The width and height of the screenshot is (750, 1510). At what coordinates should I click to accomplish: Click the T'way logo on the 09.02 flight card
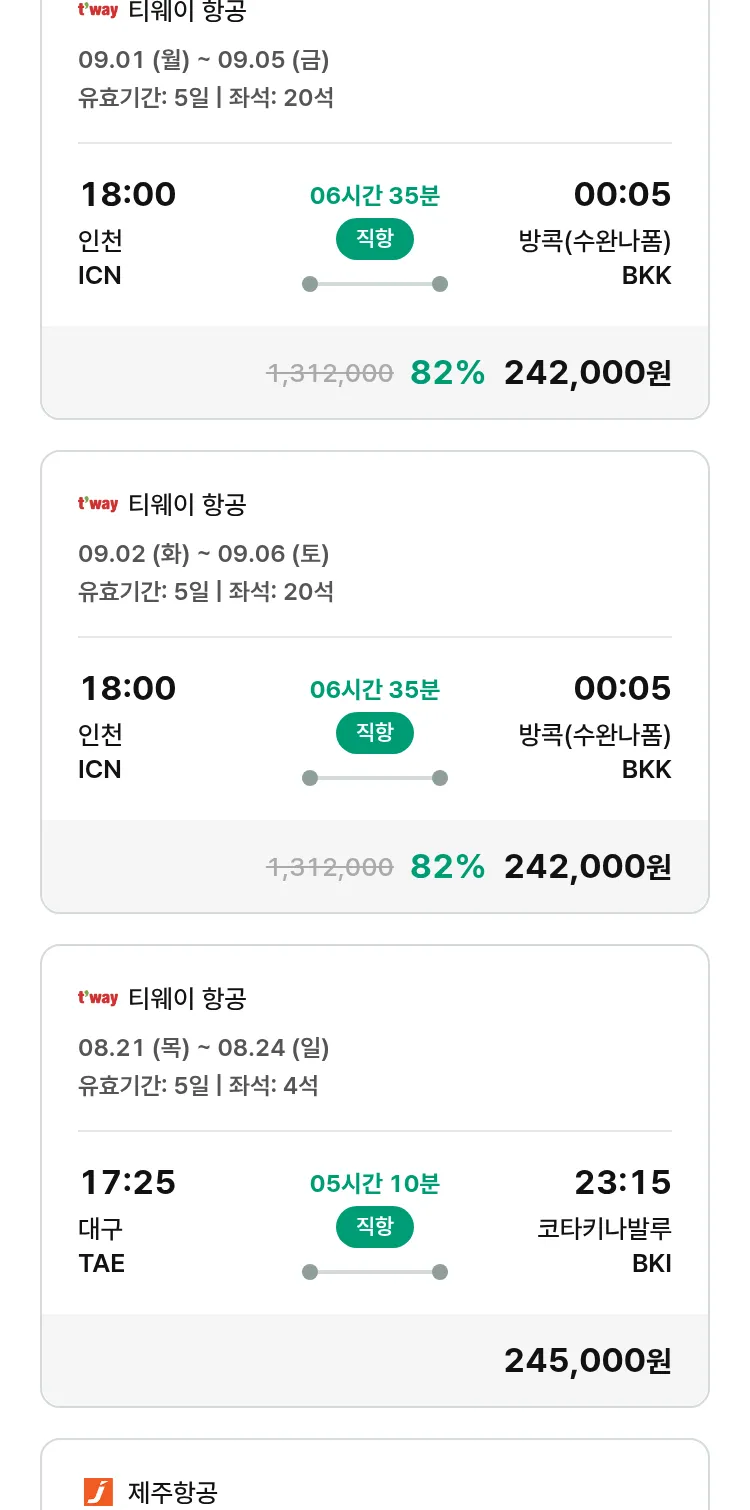click(x=98, y=504)
